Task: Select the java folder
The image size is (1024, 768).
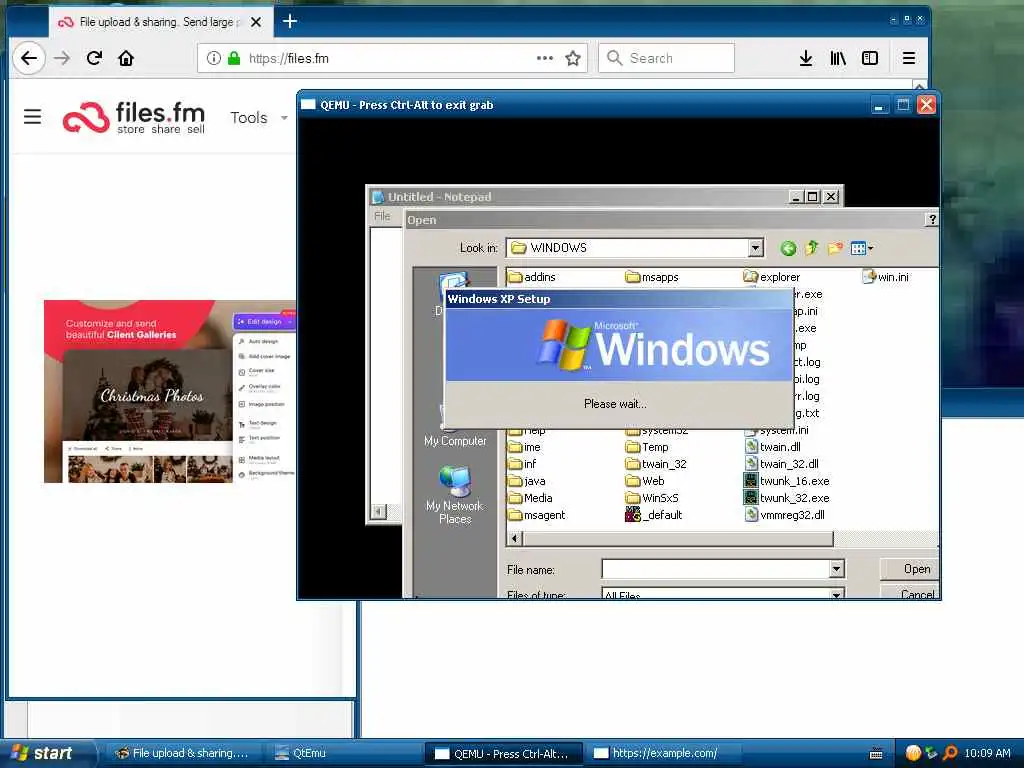Action: [527, 481]
